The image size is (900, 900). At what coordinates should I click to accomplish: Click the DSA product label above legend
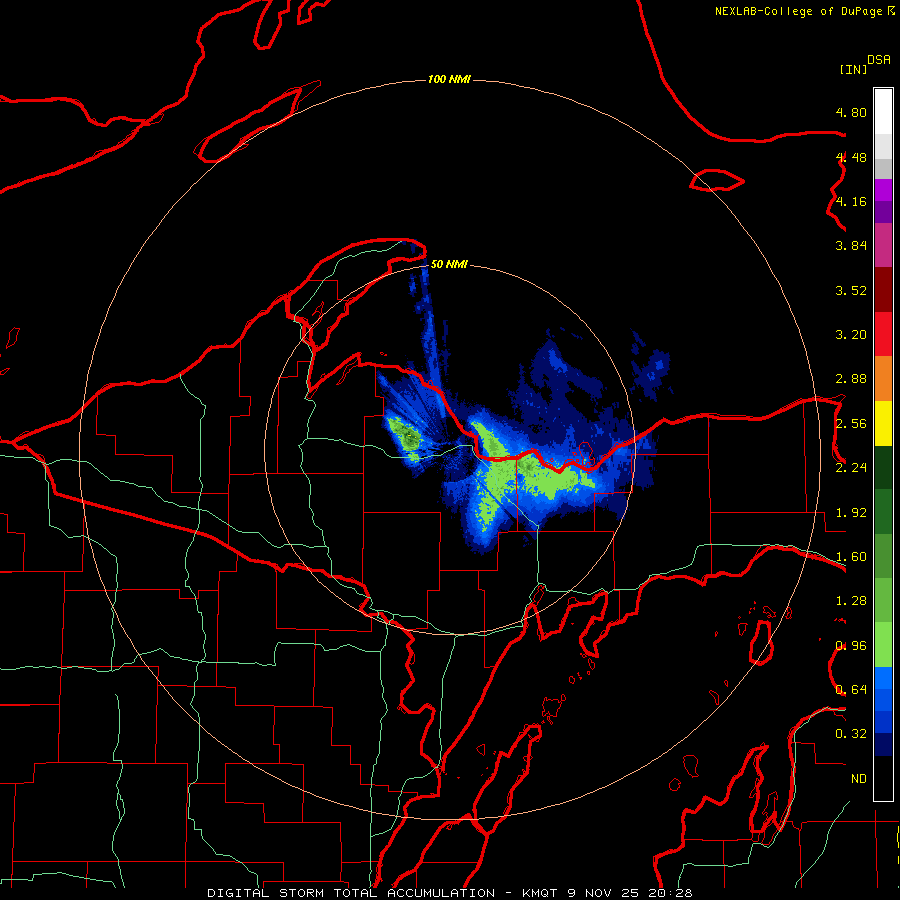point(879,60)
